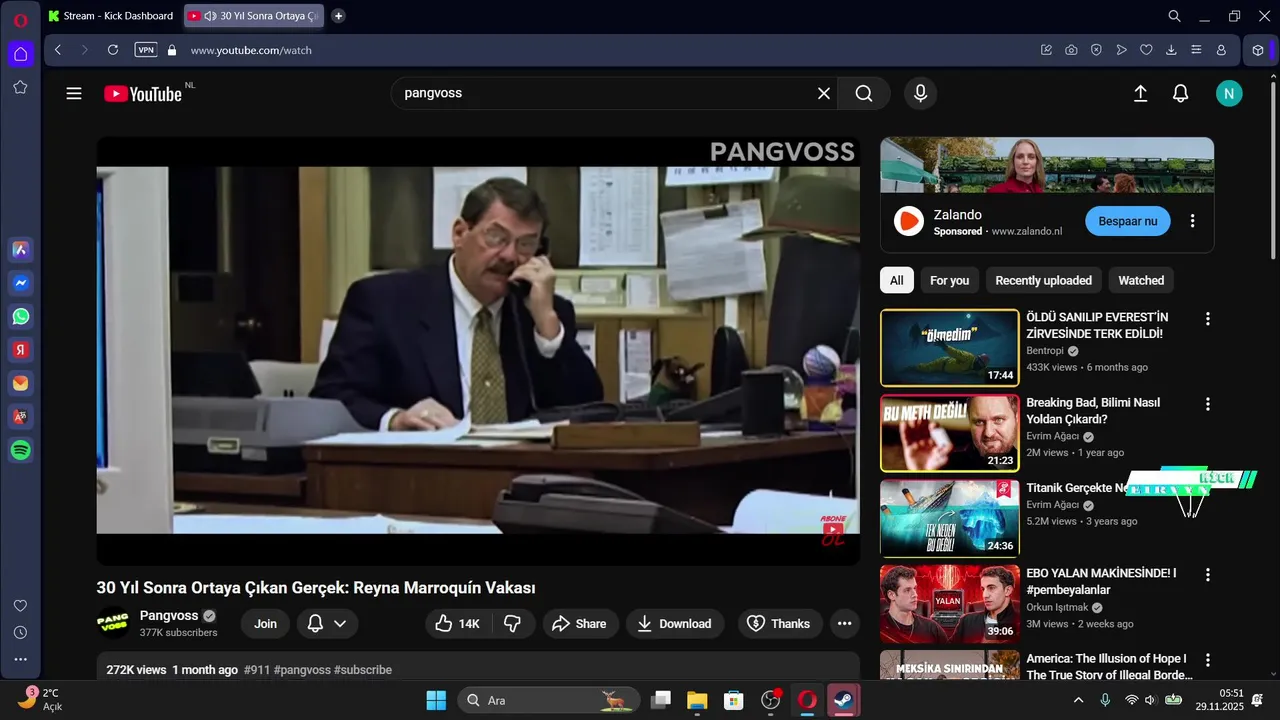Screen dimensions: 1280x720
Task: Open Opera sidebar history clock
Action: point(20,632)
